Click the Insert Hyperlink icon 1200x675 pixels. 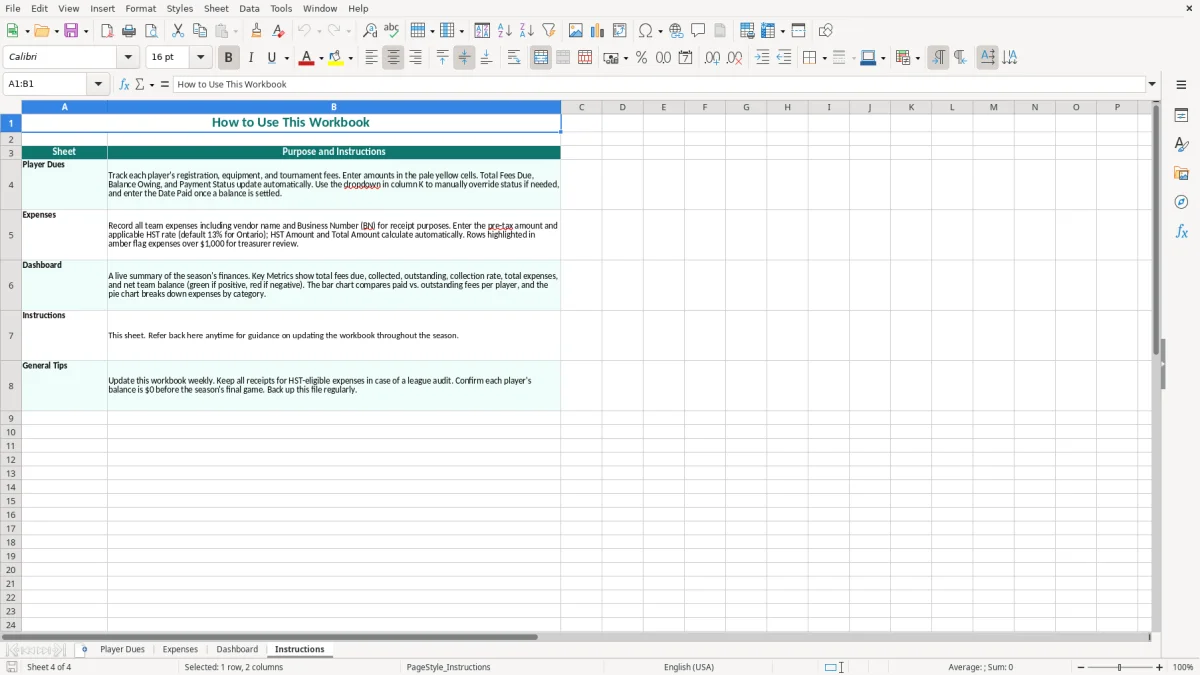pos(677,31)
